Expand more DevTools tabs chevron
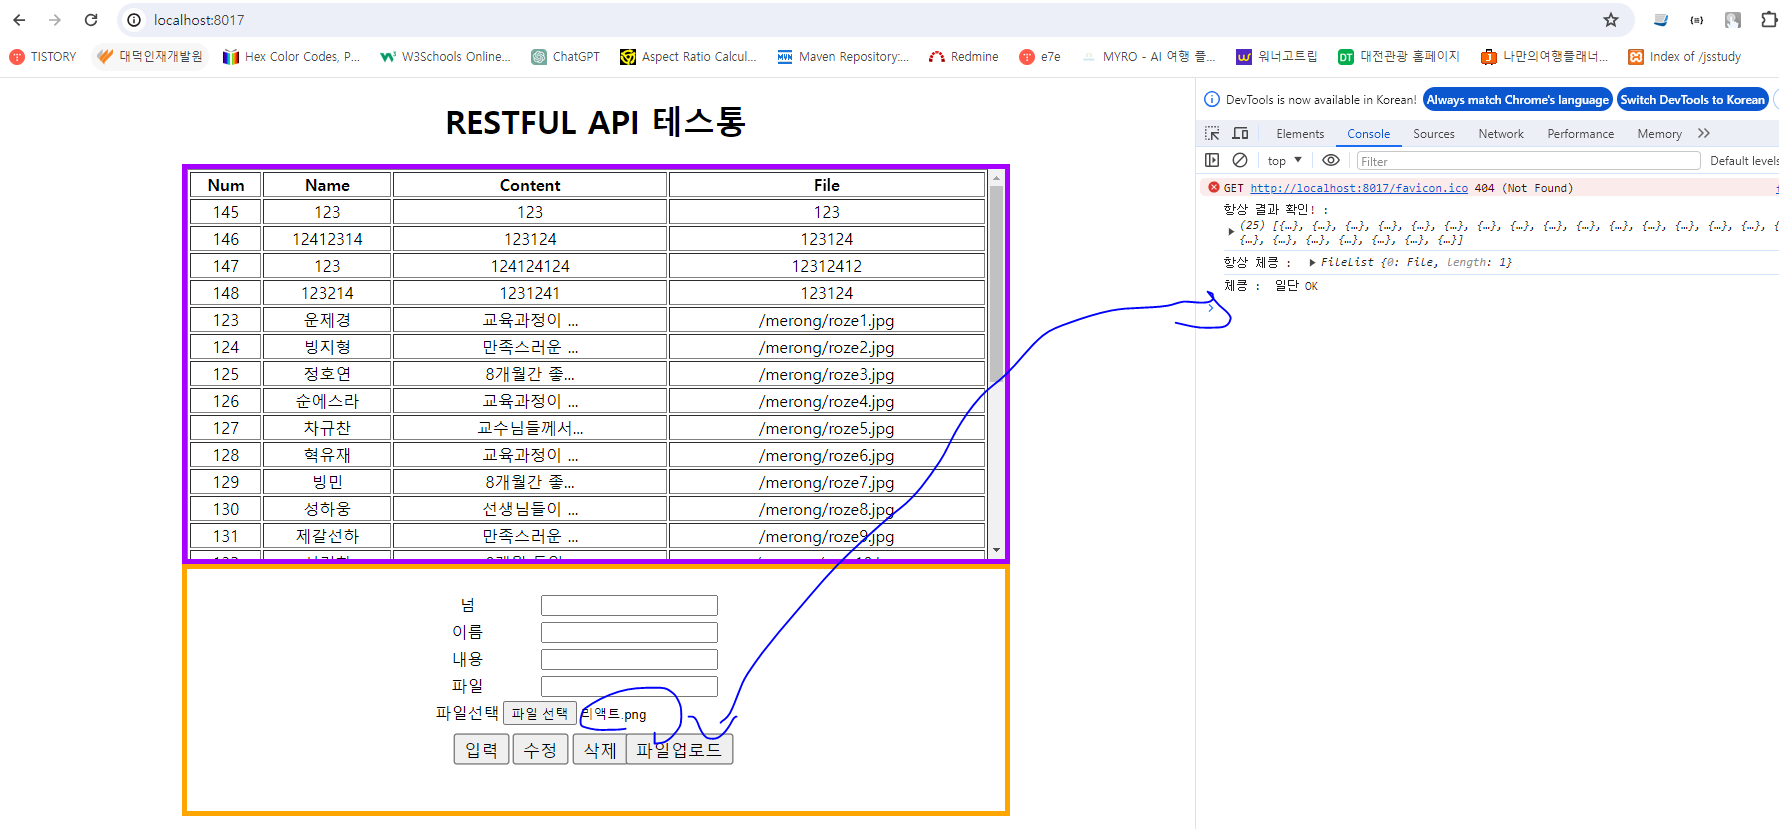This screenshot has height=829, width=1779. 1704,133
